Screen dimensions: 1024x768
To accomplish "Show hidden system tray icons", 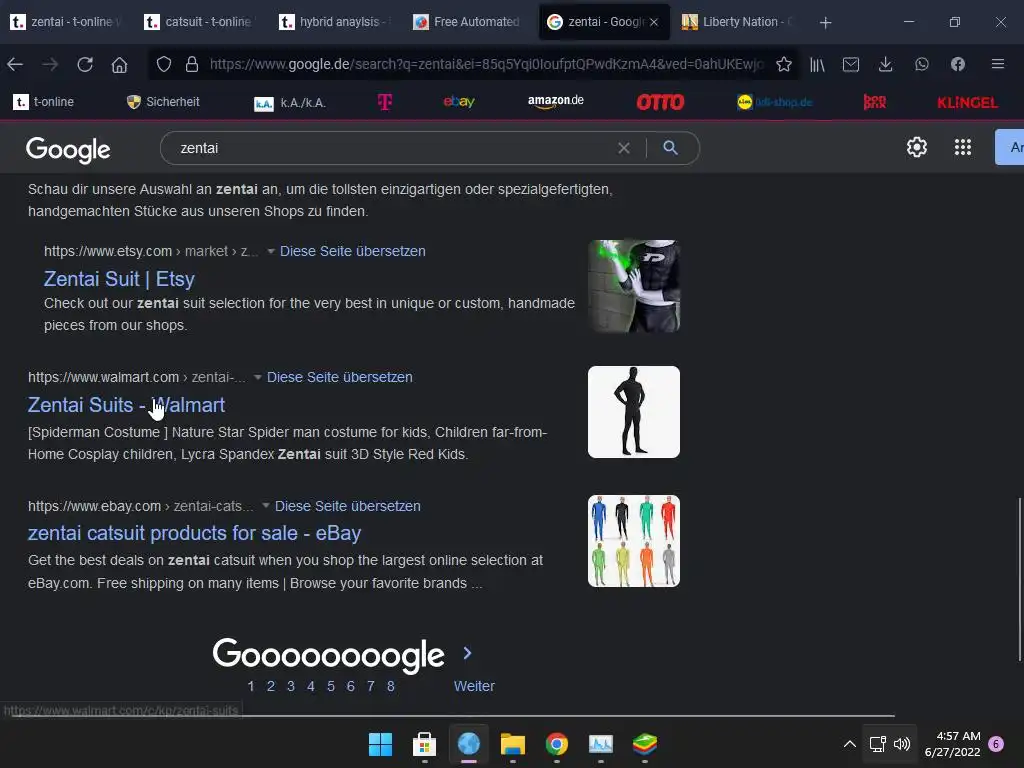I will [850, 744].
